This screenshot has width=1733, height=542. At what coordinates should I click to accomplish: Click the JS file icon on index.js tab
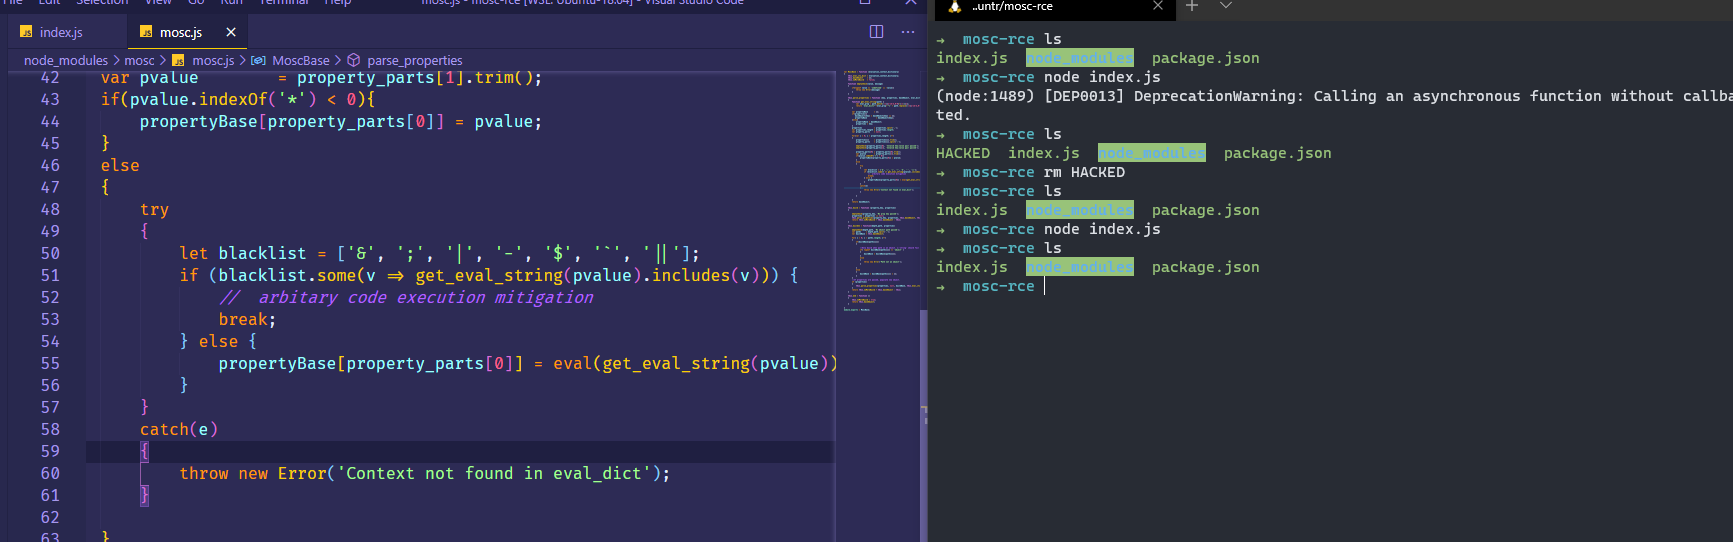click(x=26, y=33)
